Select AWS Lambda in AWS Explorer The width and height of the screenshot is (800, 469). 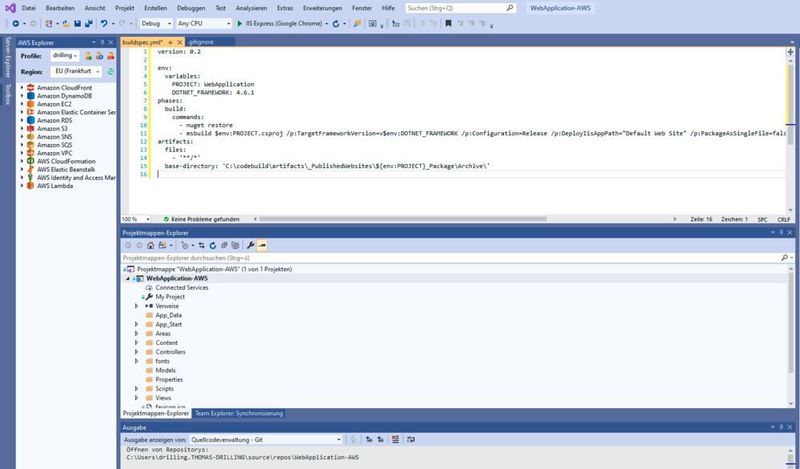(55, 186)
